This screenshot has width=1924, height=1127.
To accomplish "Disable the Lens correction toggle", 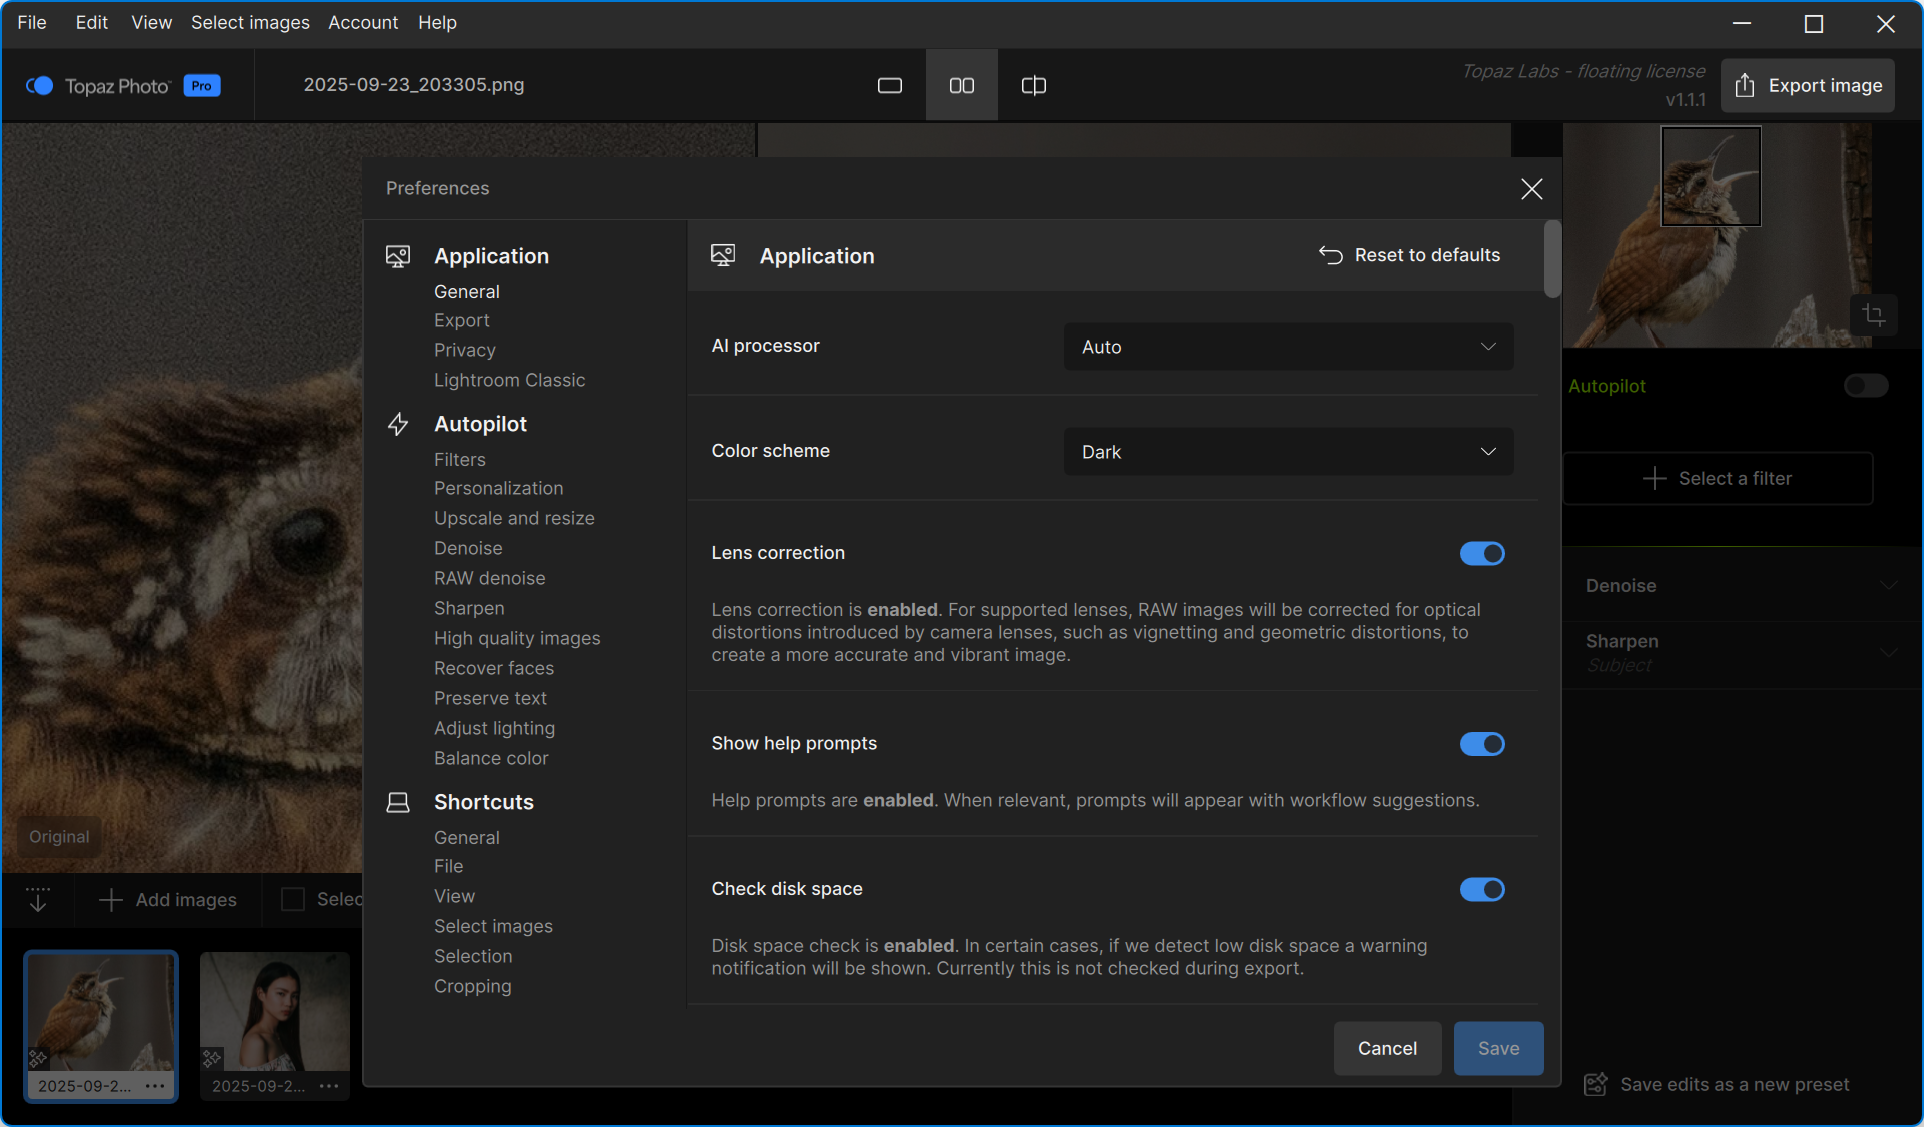I will point(1481,553).
